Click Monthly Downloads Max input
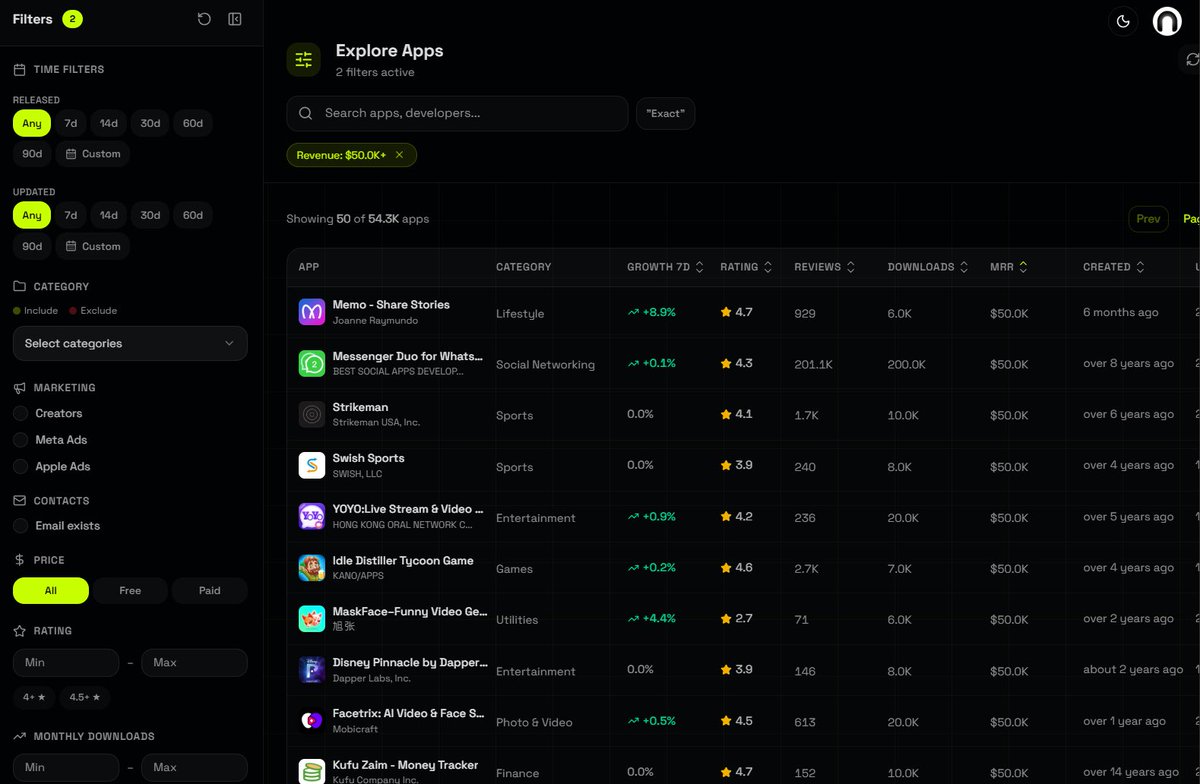 [x=194, y=767]
